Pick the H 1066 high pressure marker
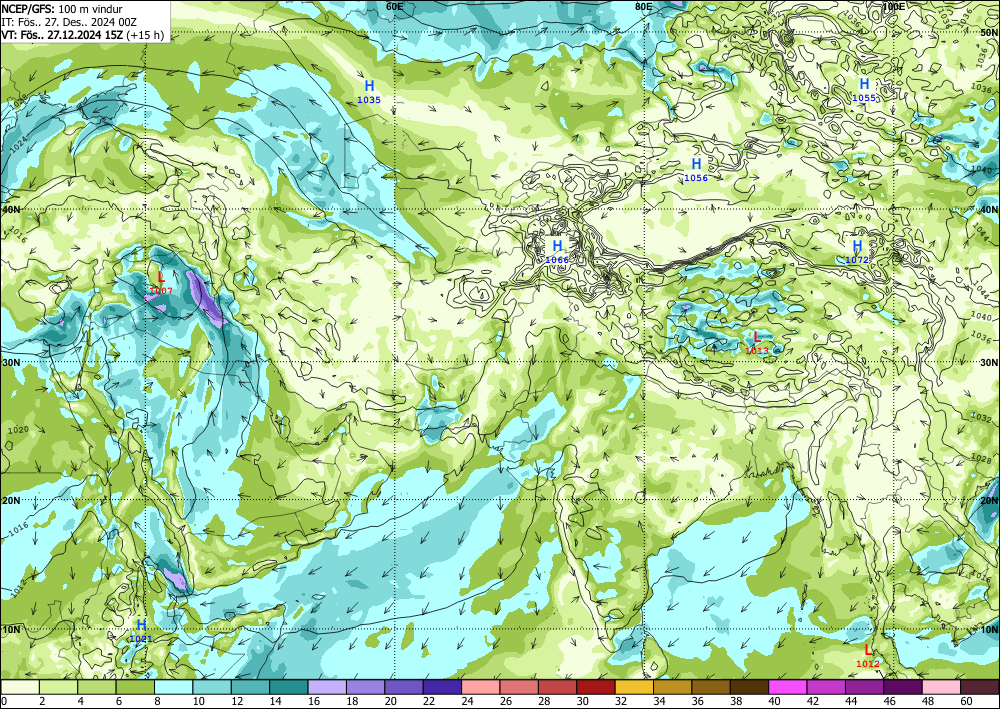1000x709 pixels. click(557, 251)
